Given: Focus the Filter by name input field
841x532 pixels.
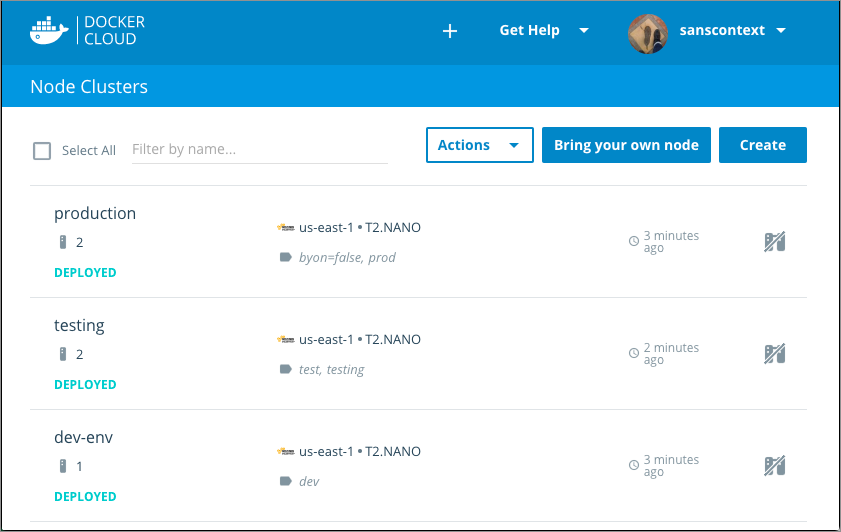Looking at the screenshot, I should 259,150.
